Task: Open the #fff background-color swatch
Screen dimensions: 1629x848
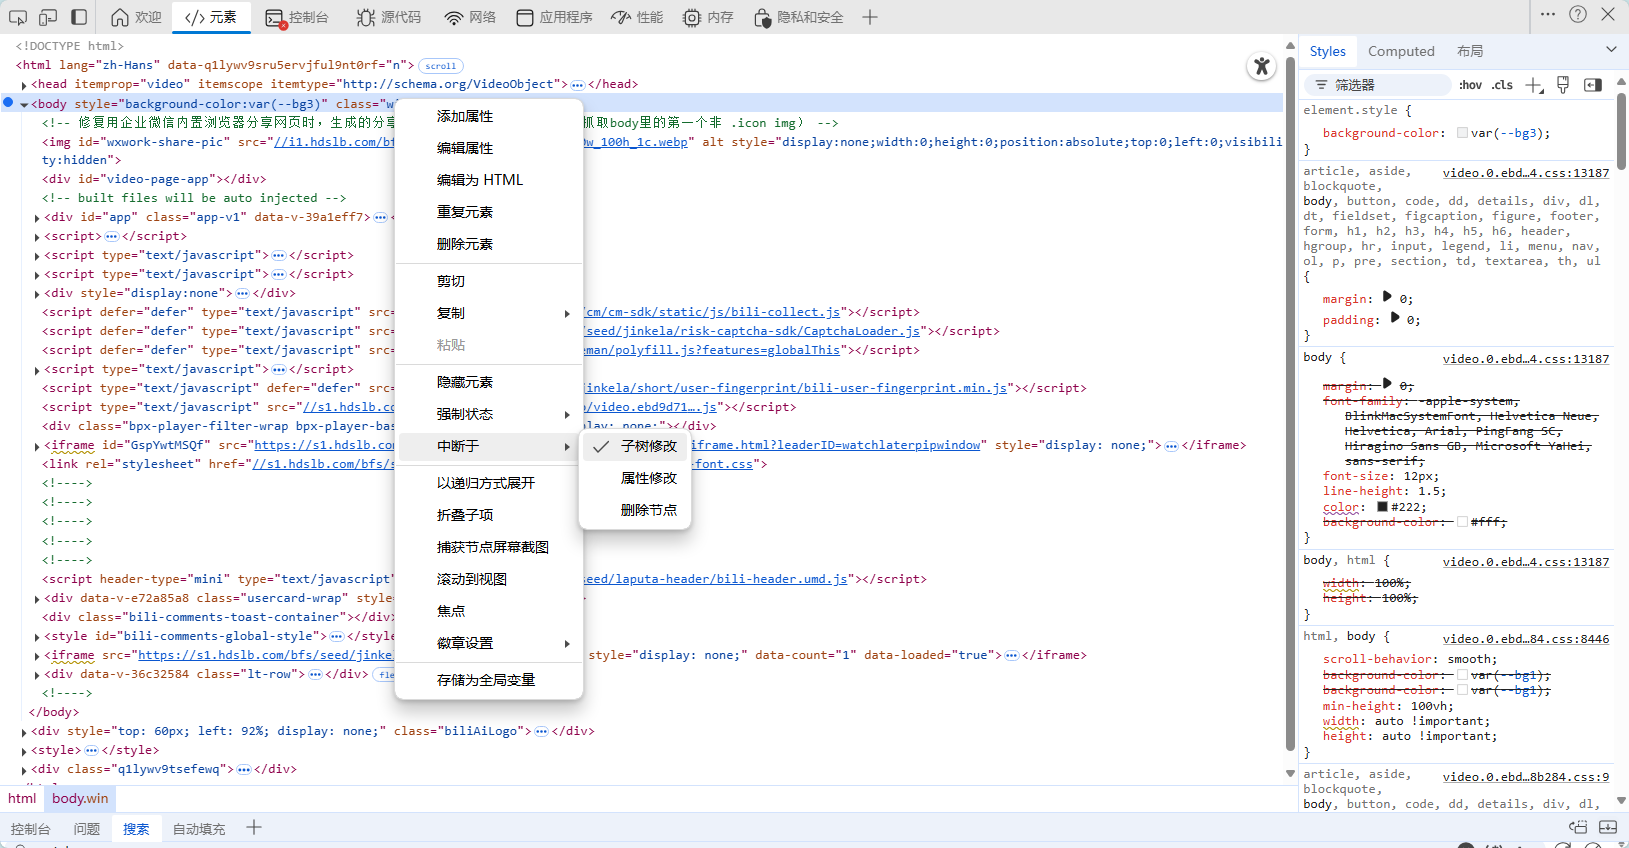Action: coord(1462,522)
